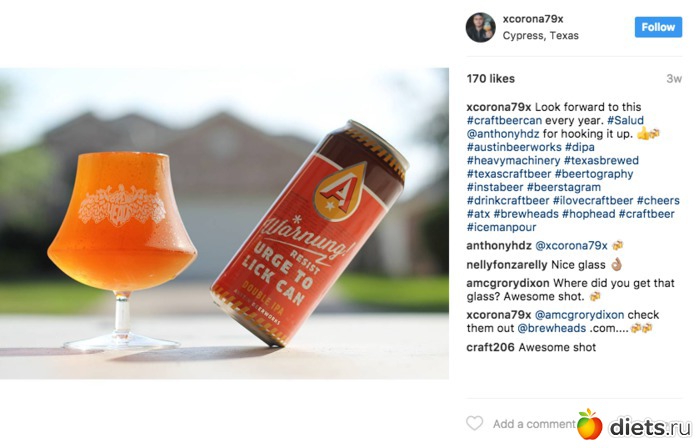Open commenter amcgrorydixon's profile
This screenshot has width=699, height=448.
click(x=508, y=283)
